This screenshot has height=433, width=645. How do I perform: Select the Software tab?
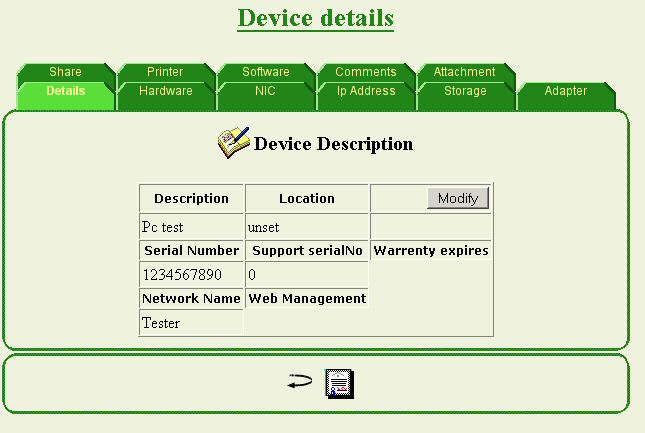pyautogui.click(x=265, y=72)
